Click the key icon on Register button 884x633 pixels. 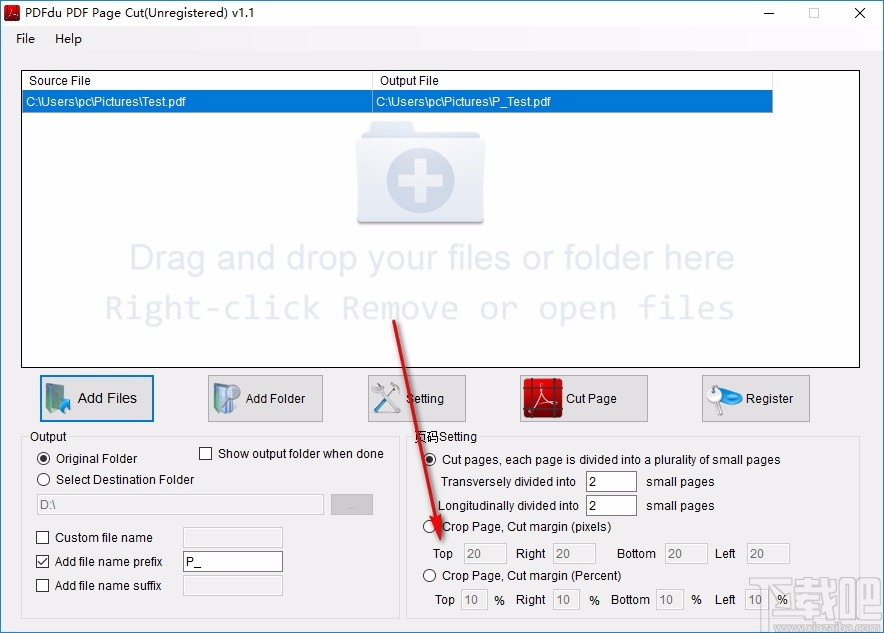pos(723,397)
